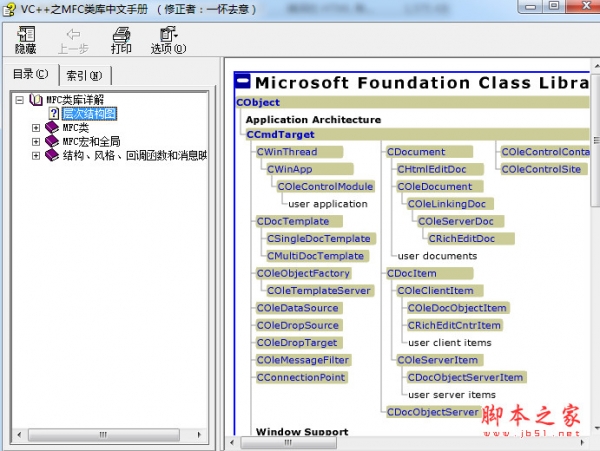
Task: Click the open-book icon beside MFC类库详解
Action: [36, 100]
